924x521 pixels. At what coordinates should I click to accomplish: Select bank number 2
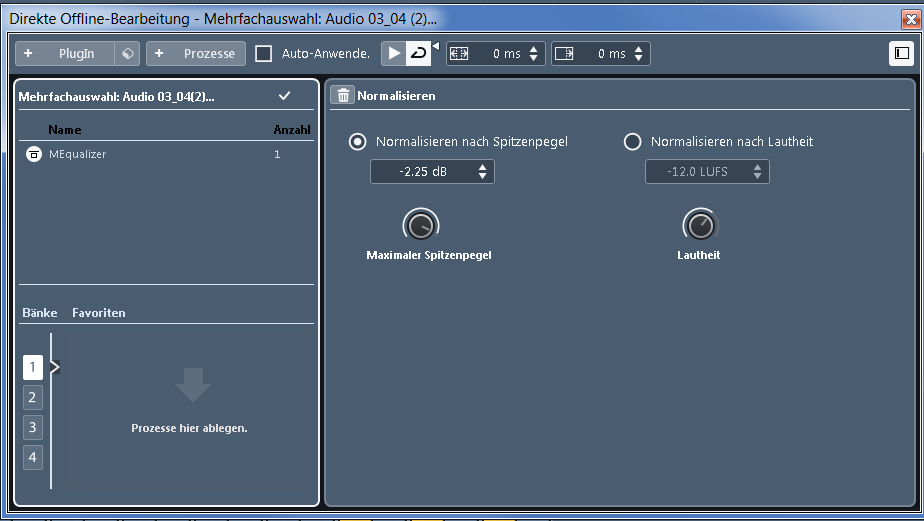[33, 397]
